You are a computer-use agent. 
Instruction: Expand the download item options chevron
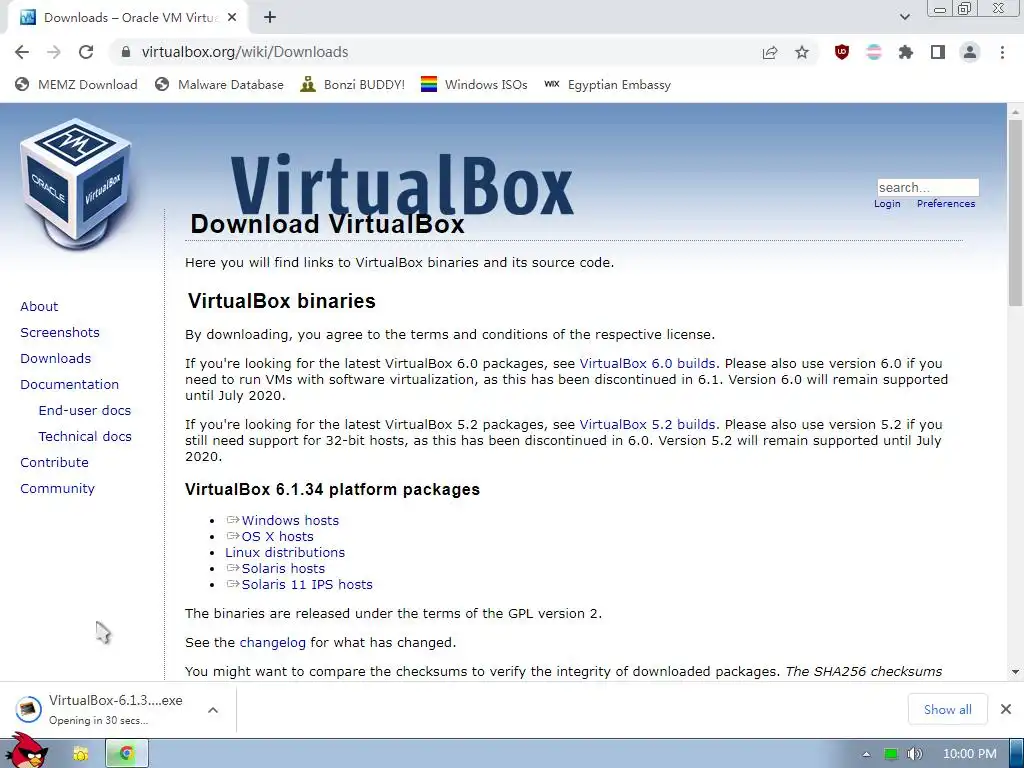[x=213, y=710]
